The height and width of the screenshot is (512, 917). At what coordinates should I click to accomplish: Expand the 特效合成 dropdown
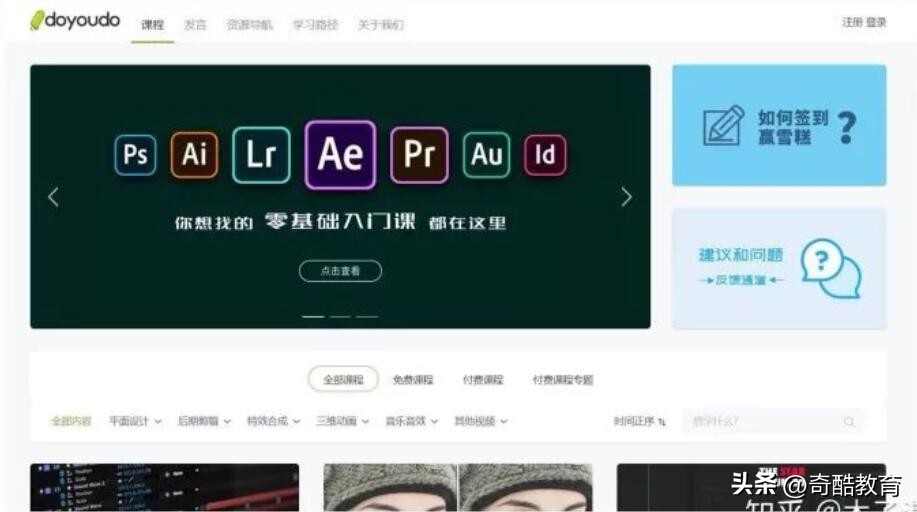coord(273,421)
